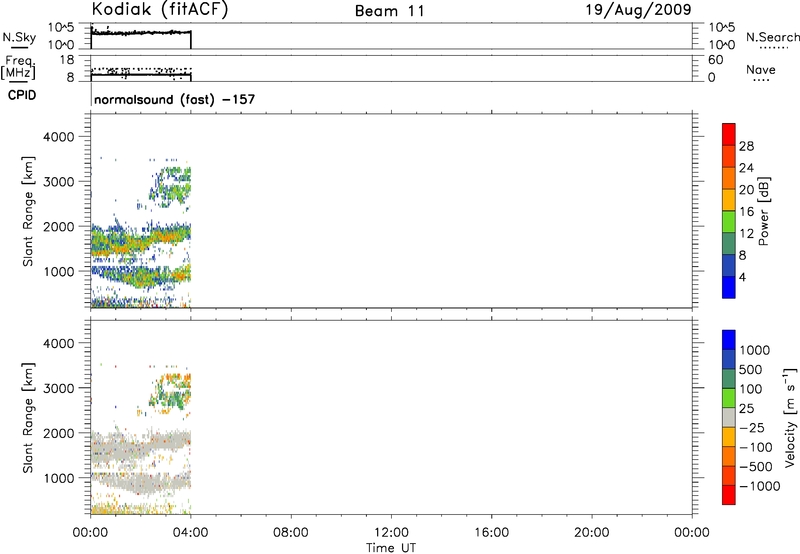
Task: Click the 'N.Search' legend label
Action: pos(772,37)
